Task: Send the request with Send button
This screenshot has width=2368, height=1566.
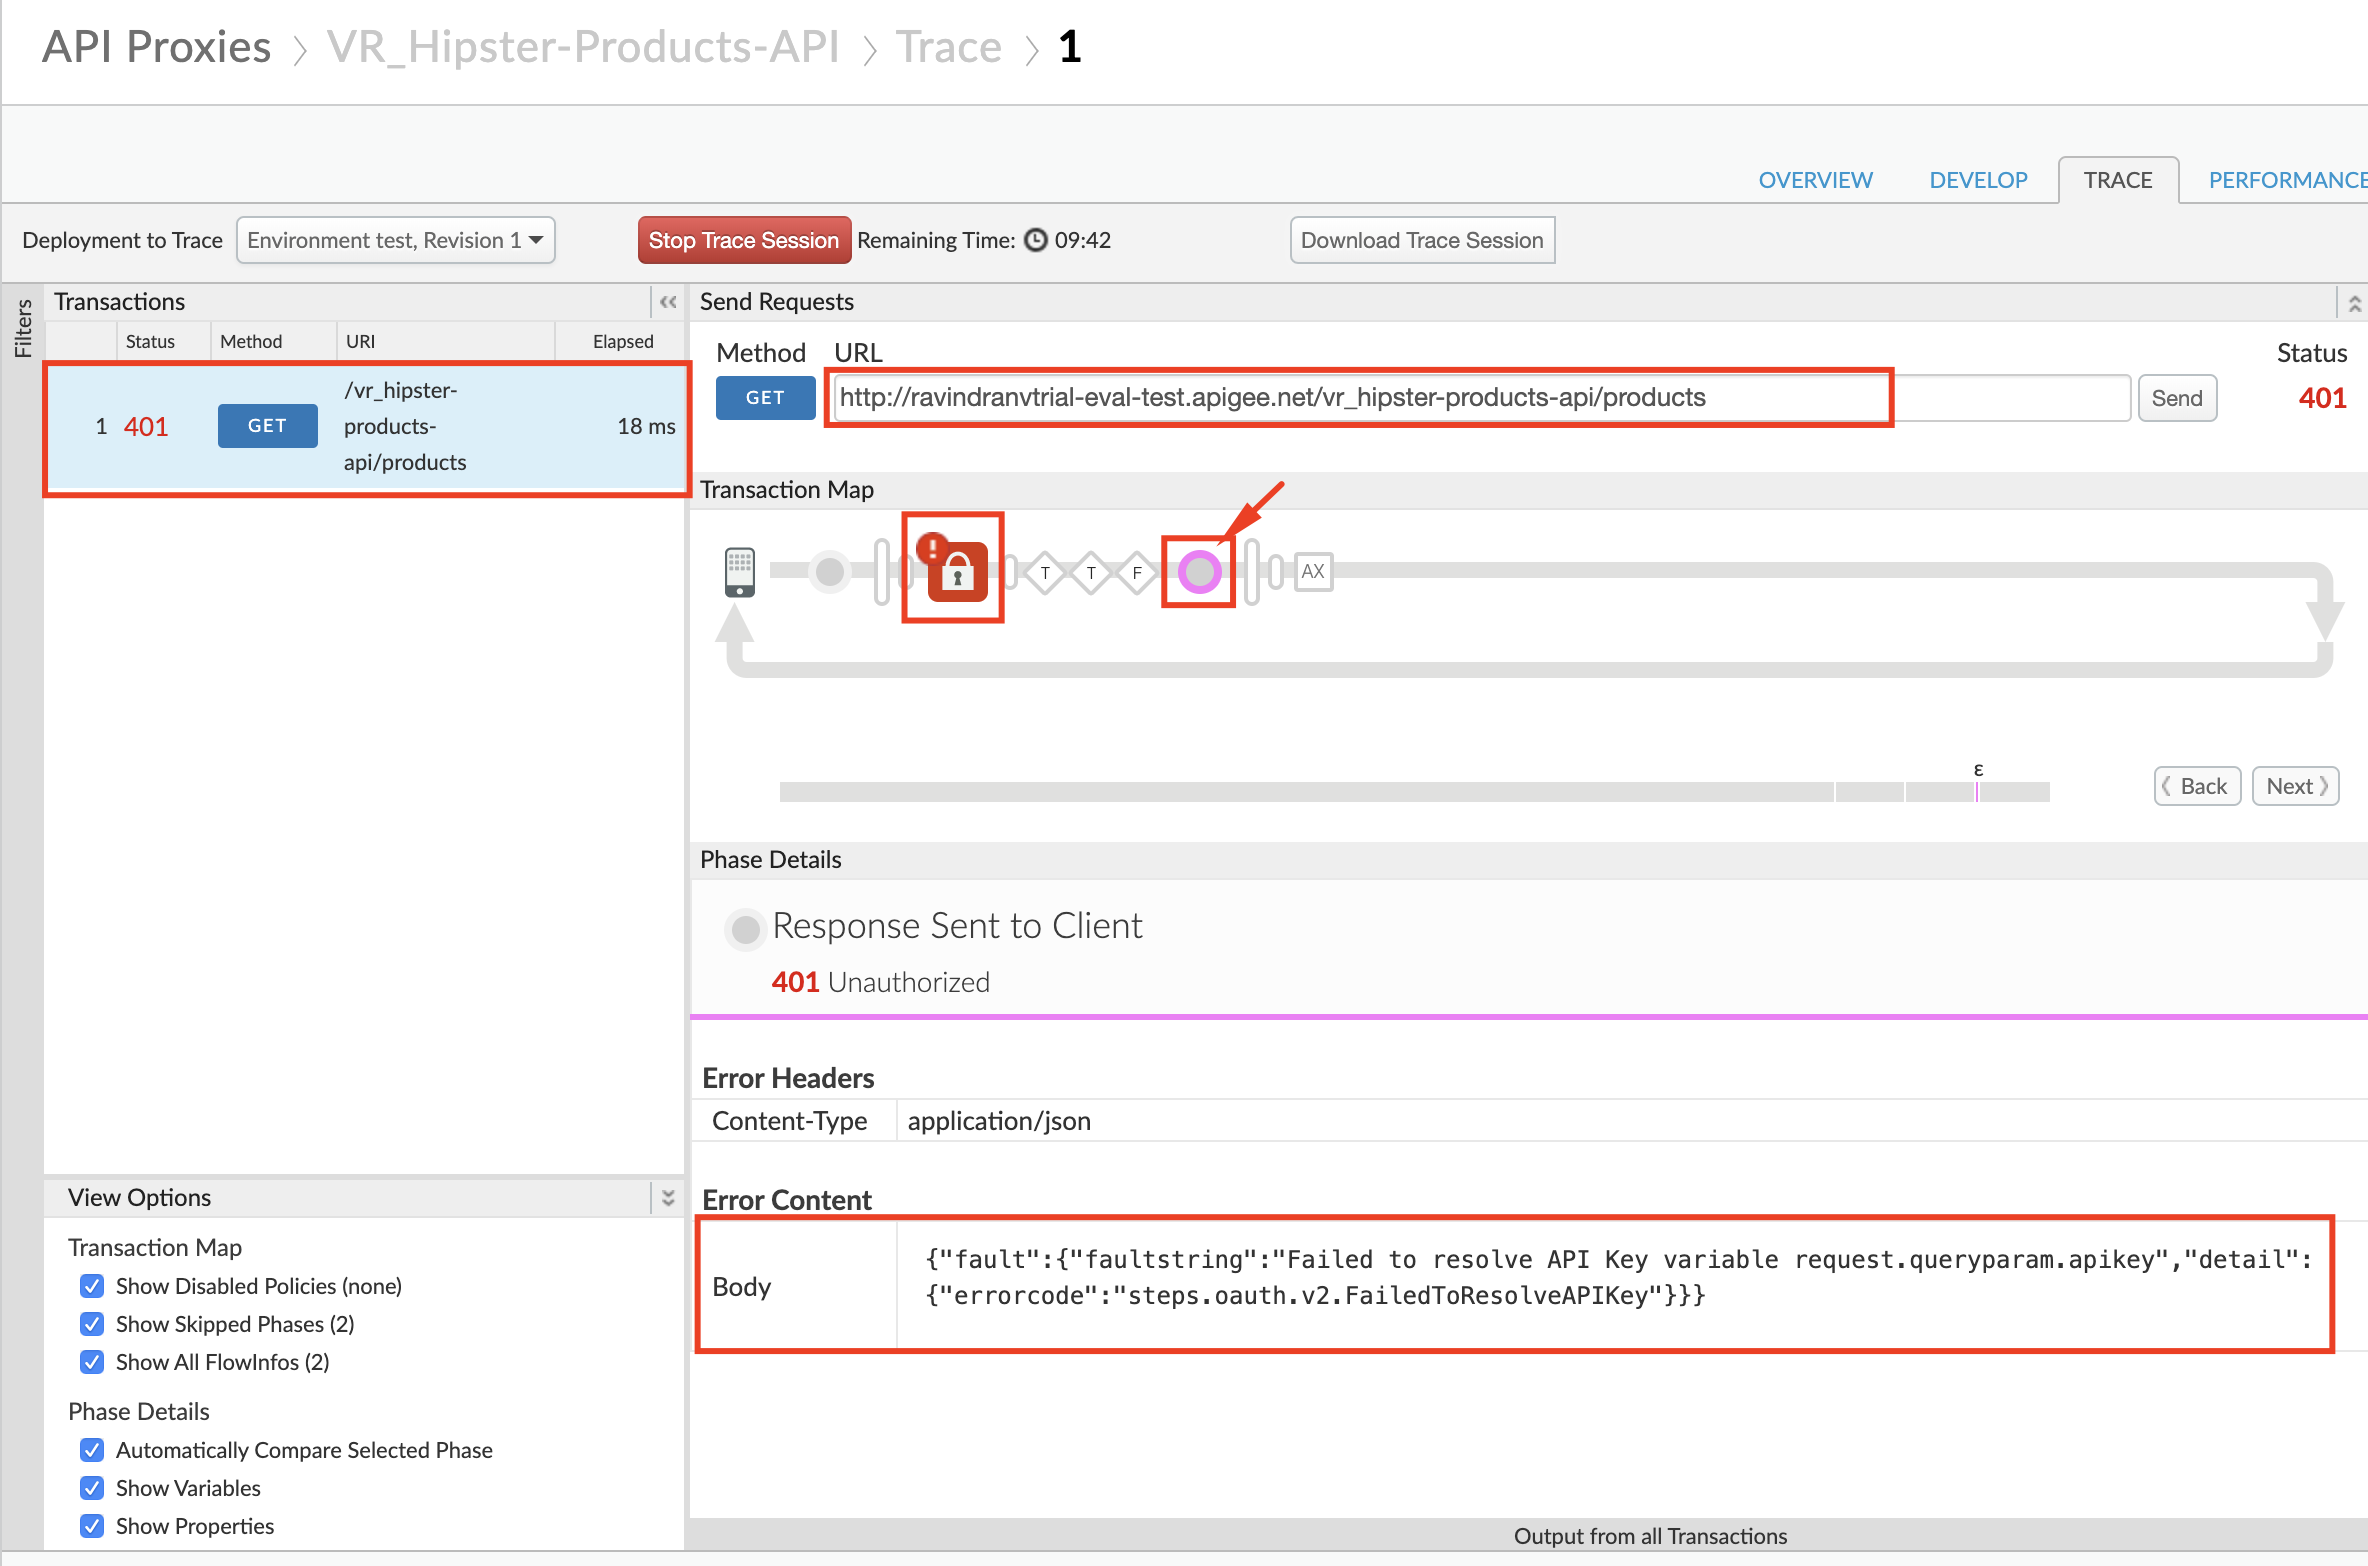Action: (2177, 398)
